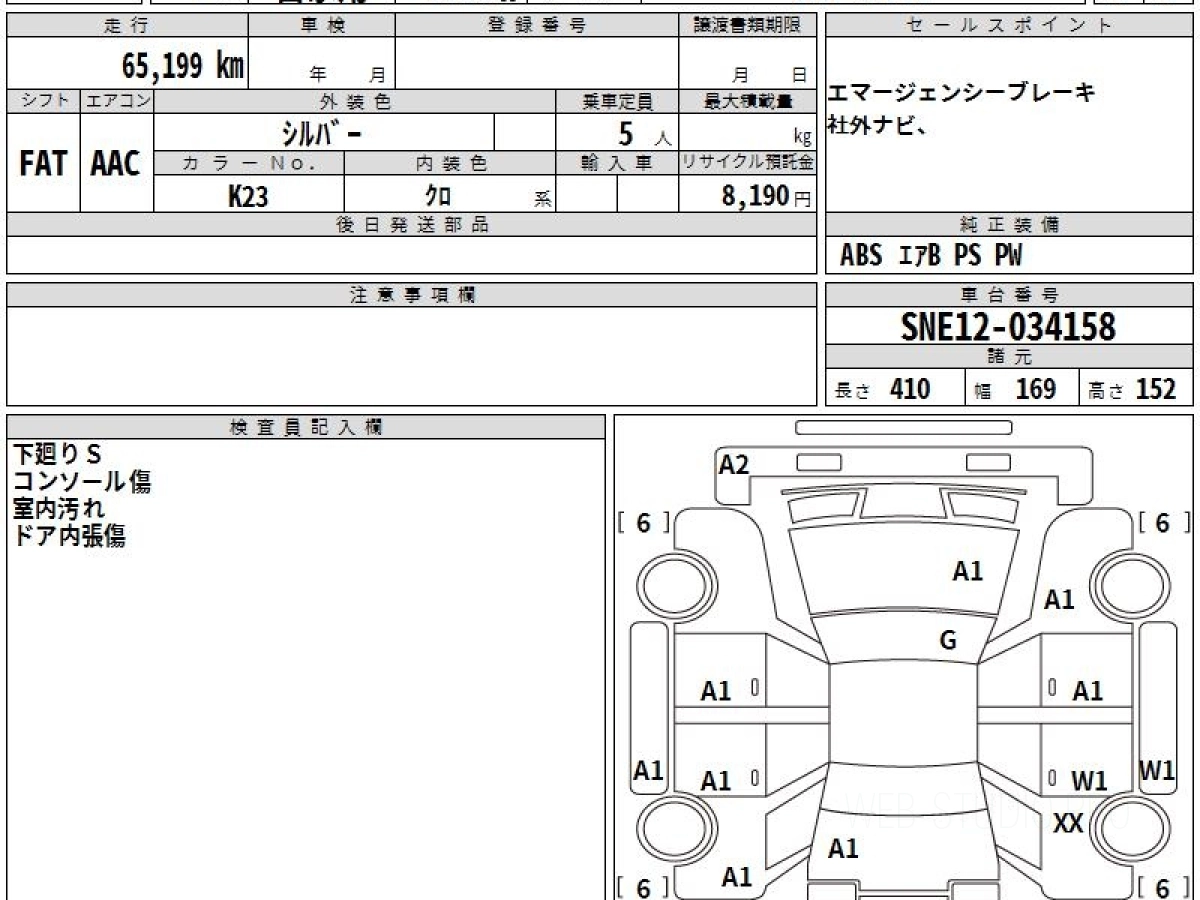Viewport: 1200px width, 900px height.
Task: Select the 車台番号 header
Action: tap(1010, 295)
